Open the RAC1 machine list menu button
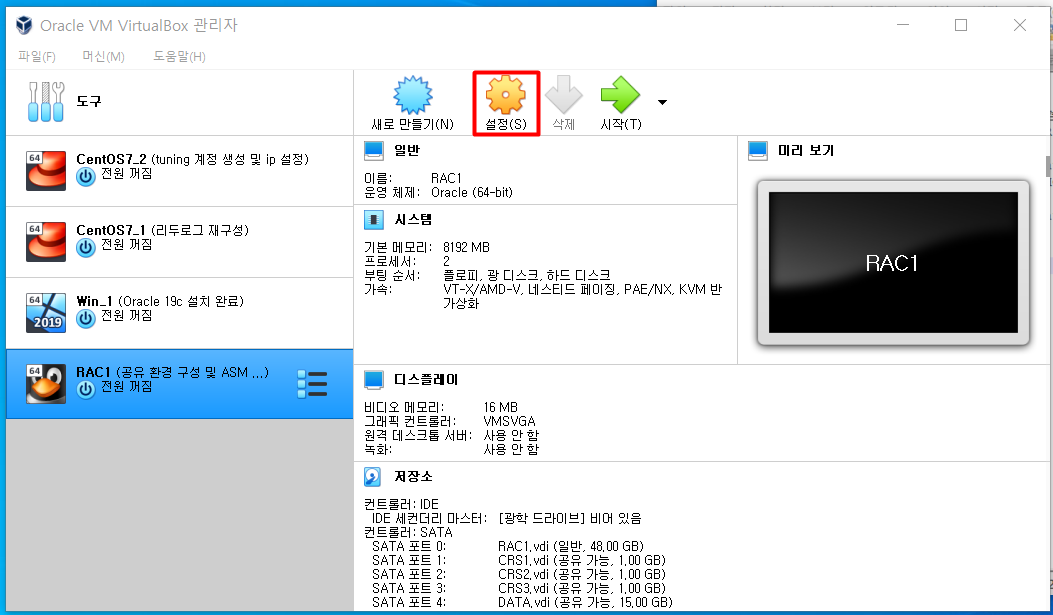 point(312,384)
